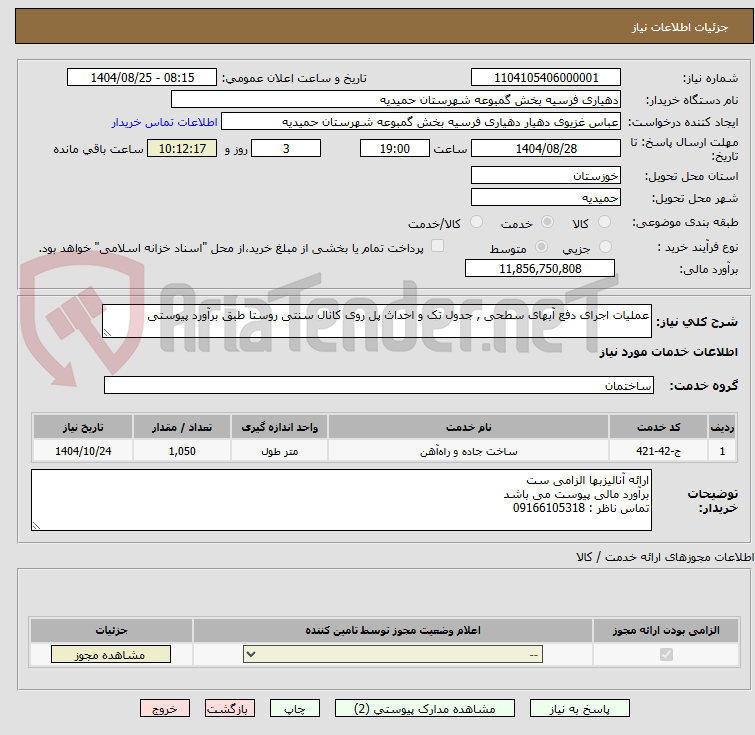The height and width of the screenshot is (735, 755).
Task: Click the need date cell 1404/10/24
Action: coord(83,451)
